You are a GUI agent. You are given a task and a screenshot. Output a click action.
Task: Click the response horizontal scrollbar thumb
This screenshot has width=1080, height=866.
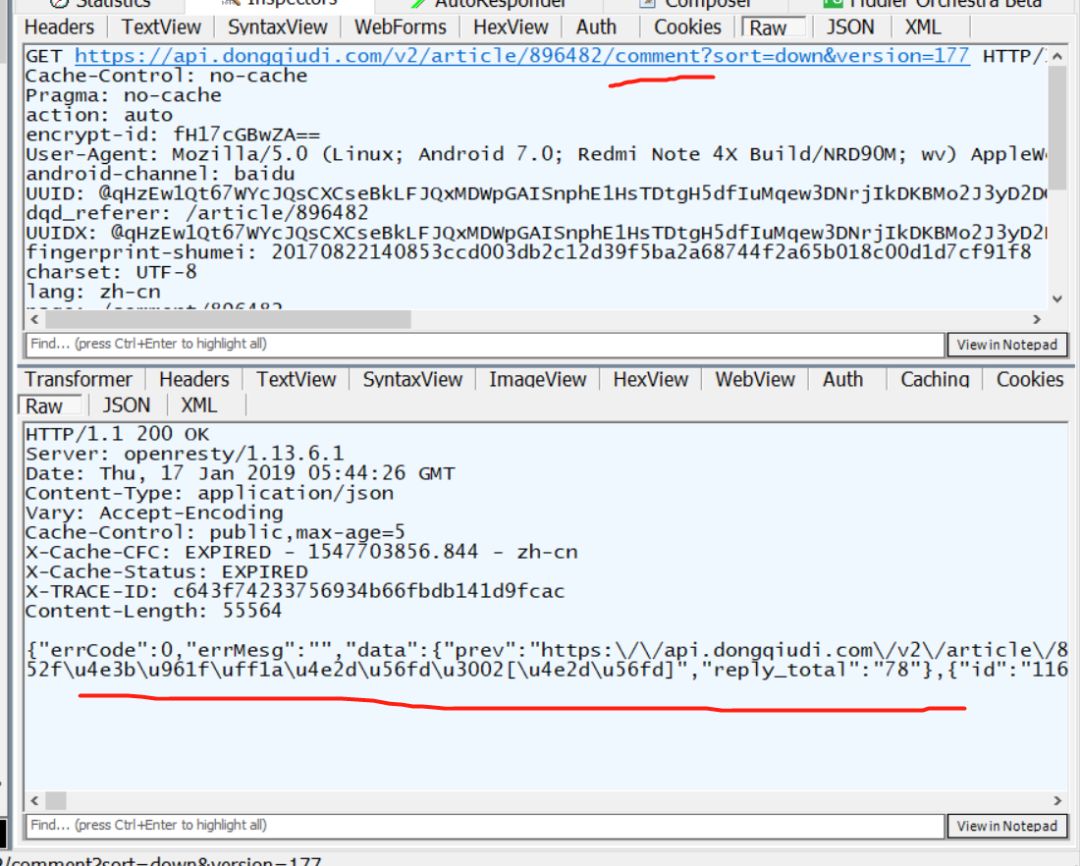pos(56,801)
